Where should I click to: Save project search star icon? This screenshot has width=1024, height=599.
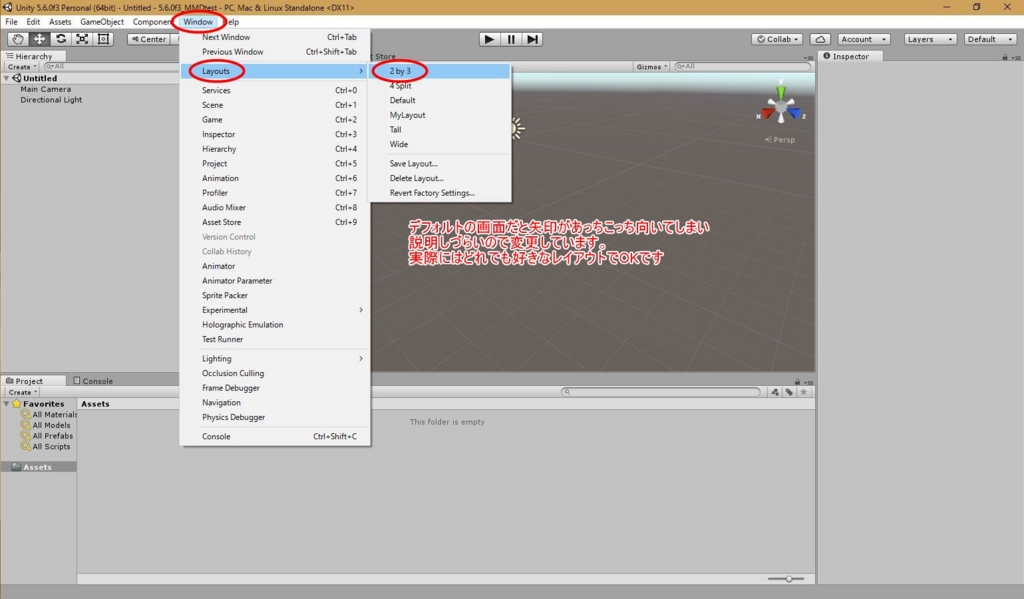coord(803,392)
